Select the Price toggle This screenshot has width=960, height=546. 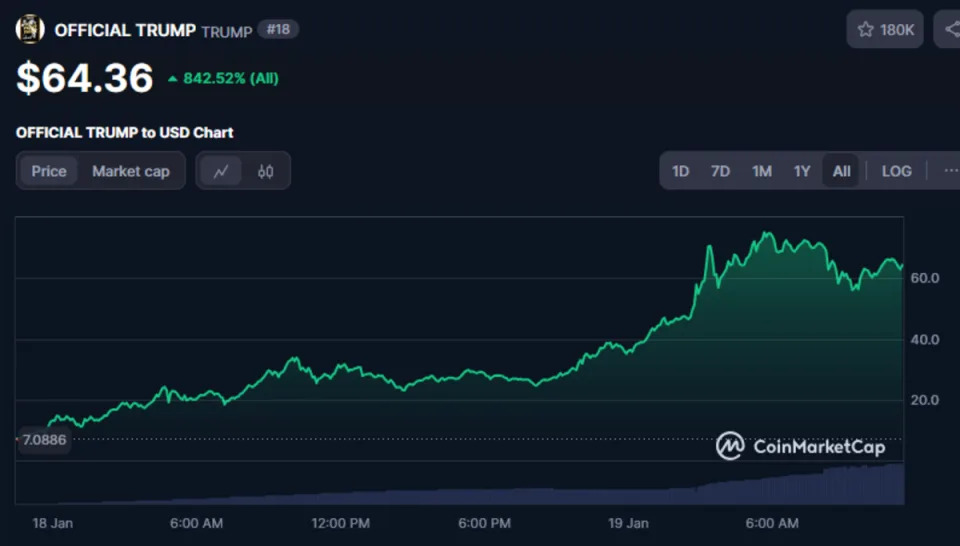point(49,171)
